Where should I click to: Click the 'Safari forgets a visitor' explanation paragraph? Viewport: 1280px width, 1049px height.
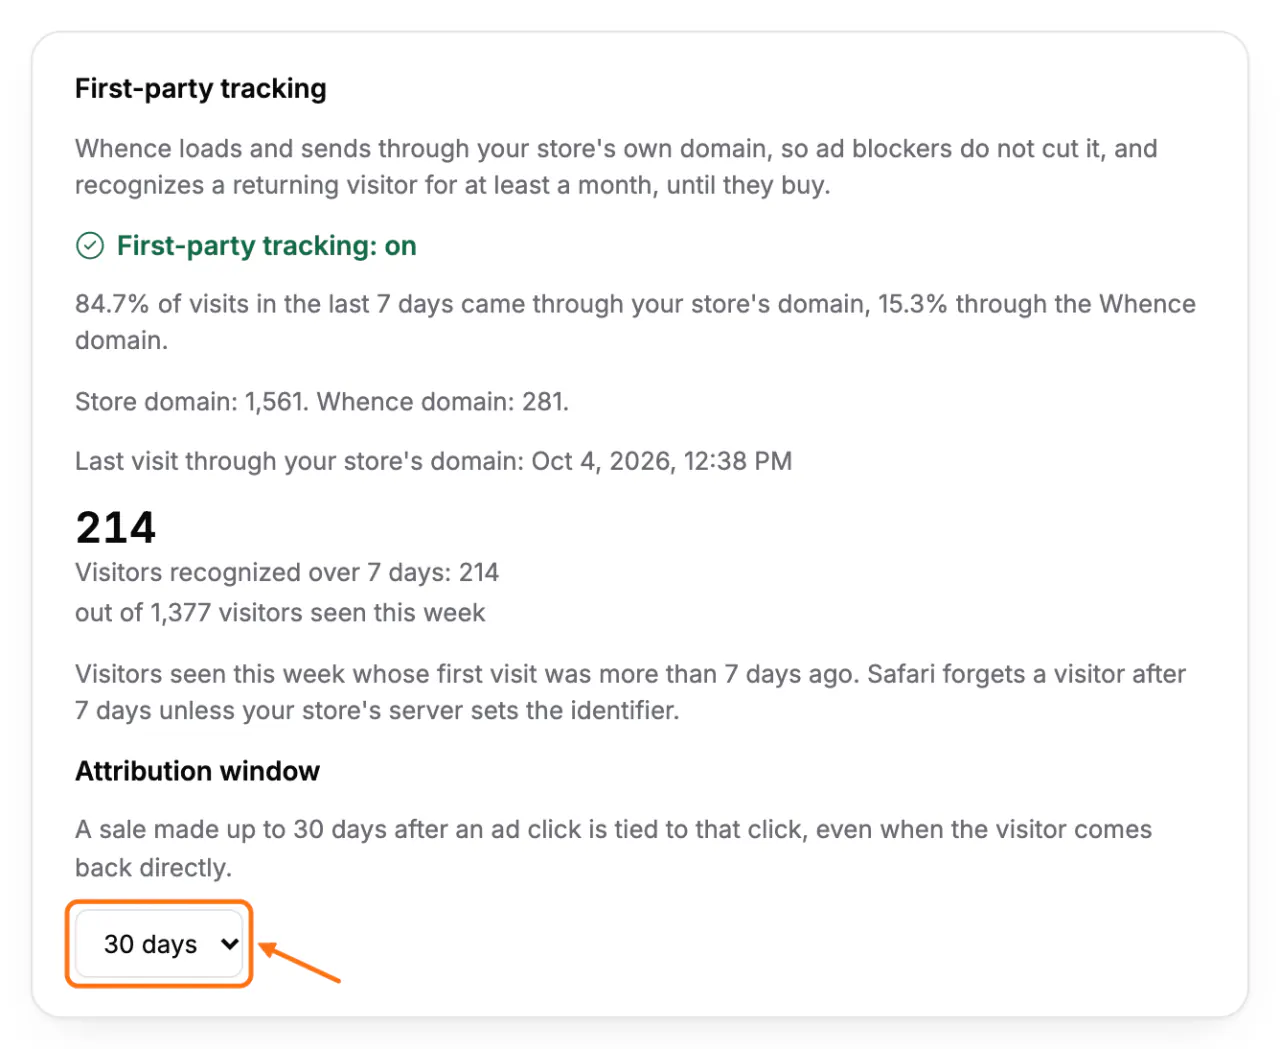pyautogui.click(x=630, y=692)
